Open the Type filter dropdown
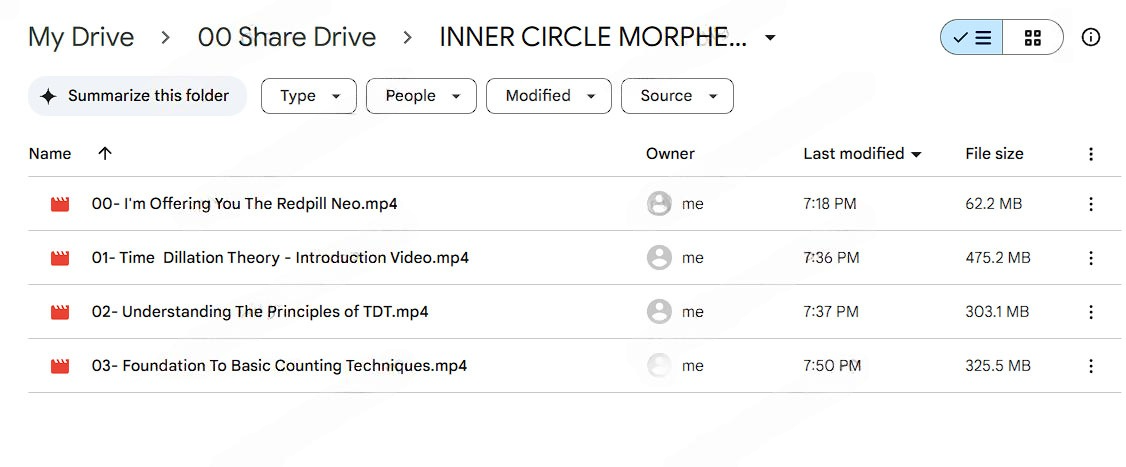The height and width of the screenshot is (467, 1126). pyautogui.click(x=309, y=96)
